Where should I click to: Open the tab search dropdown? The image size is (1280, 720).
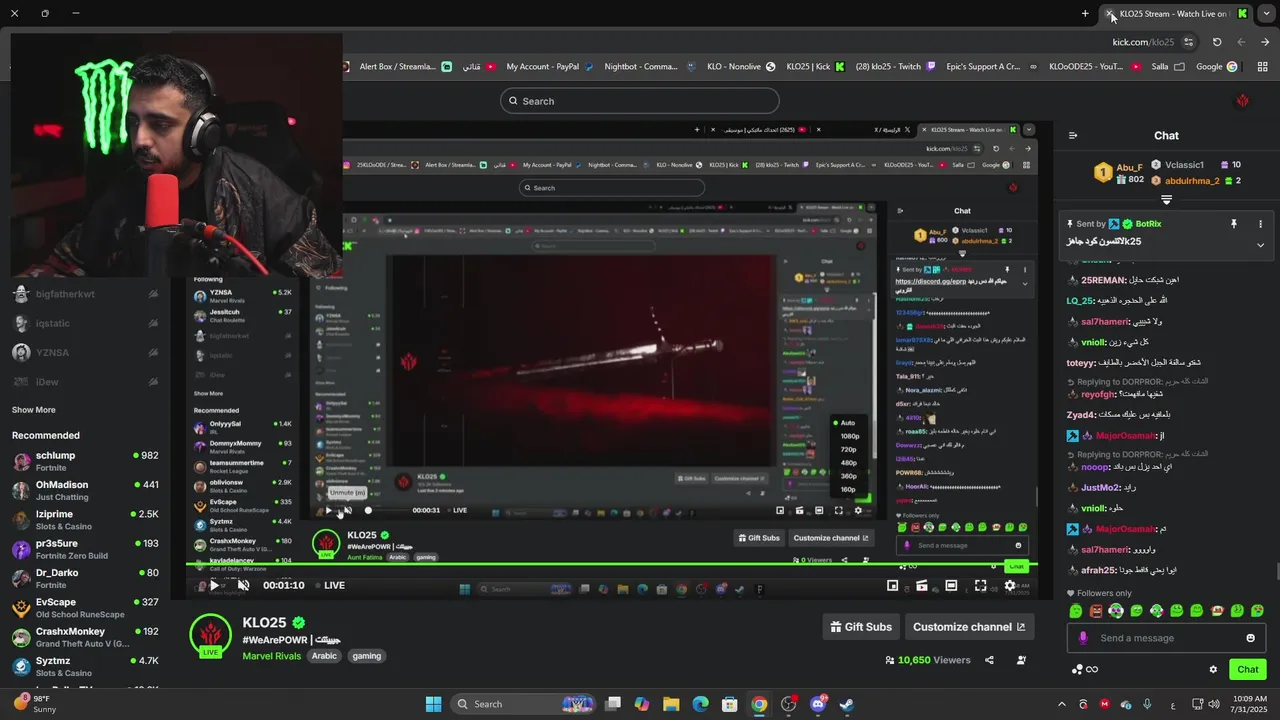[1264, 14]
